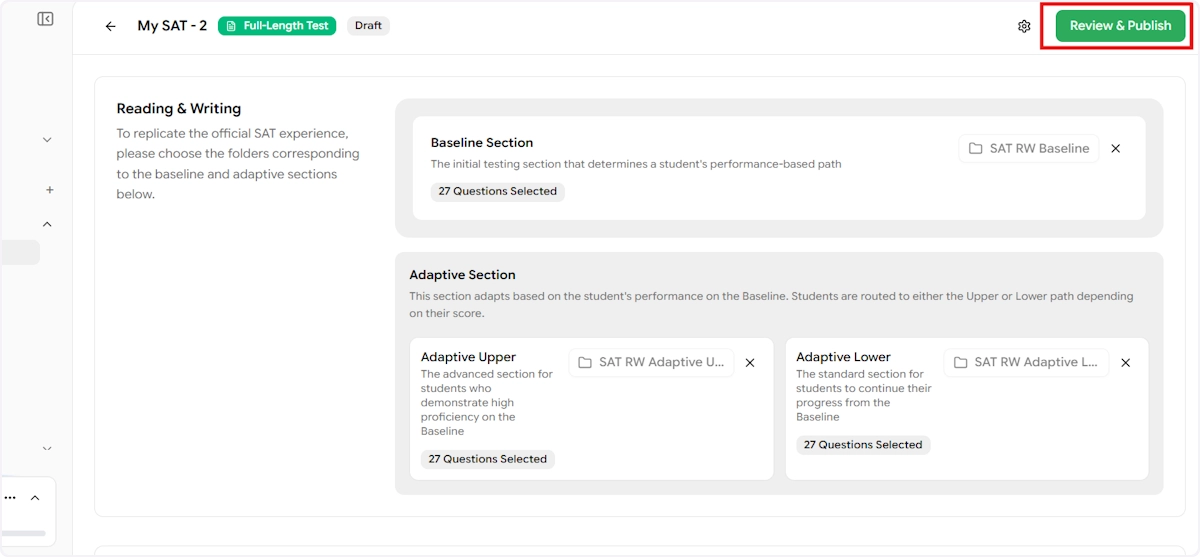Open the Adaptive Lower folder picker
Image resolution: width=1200 pixels, height=557 pixels.
coord(1026,363)
